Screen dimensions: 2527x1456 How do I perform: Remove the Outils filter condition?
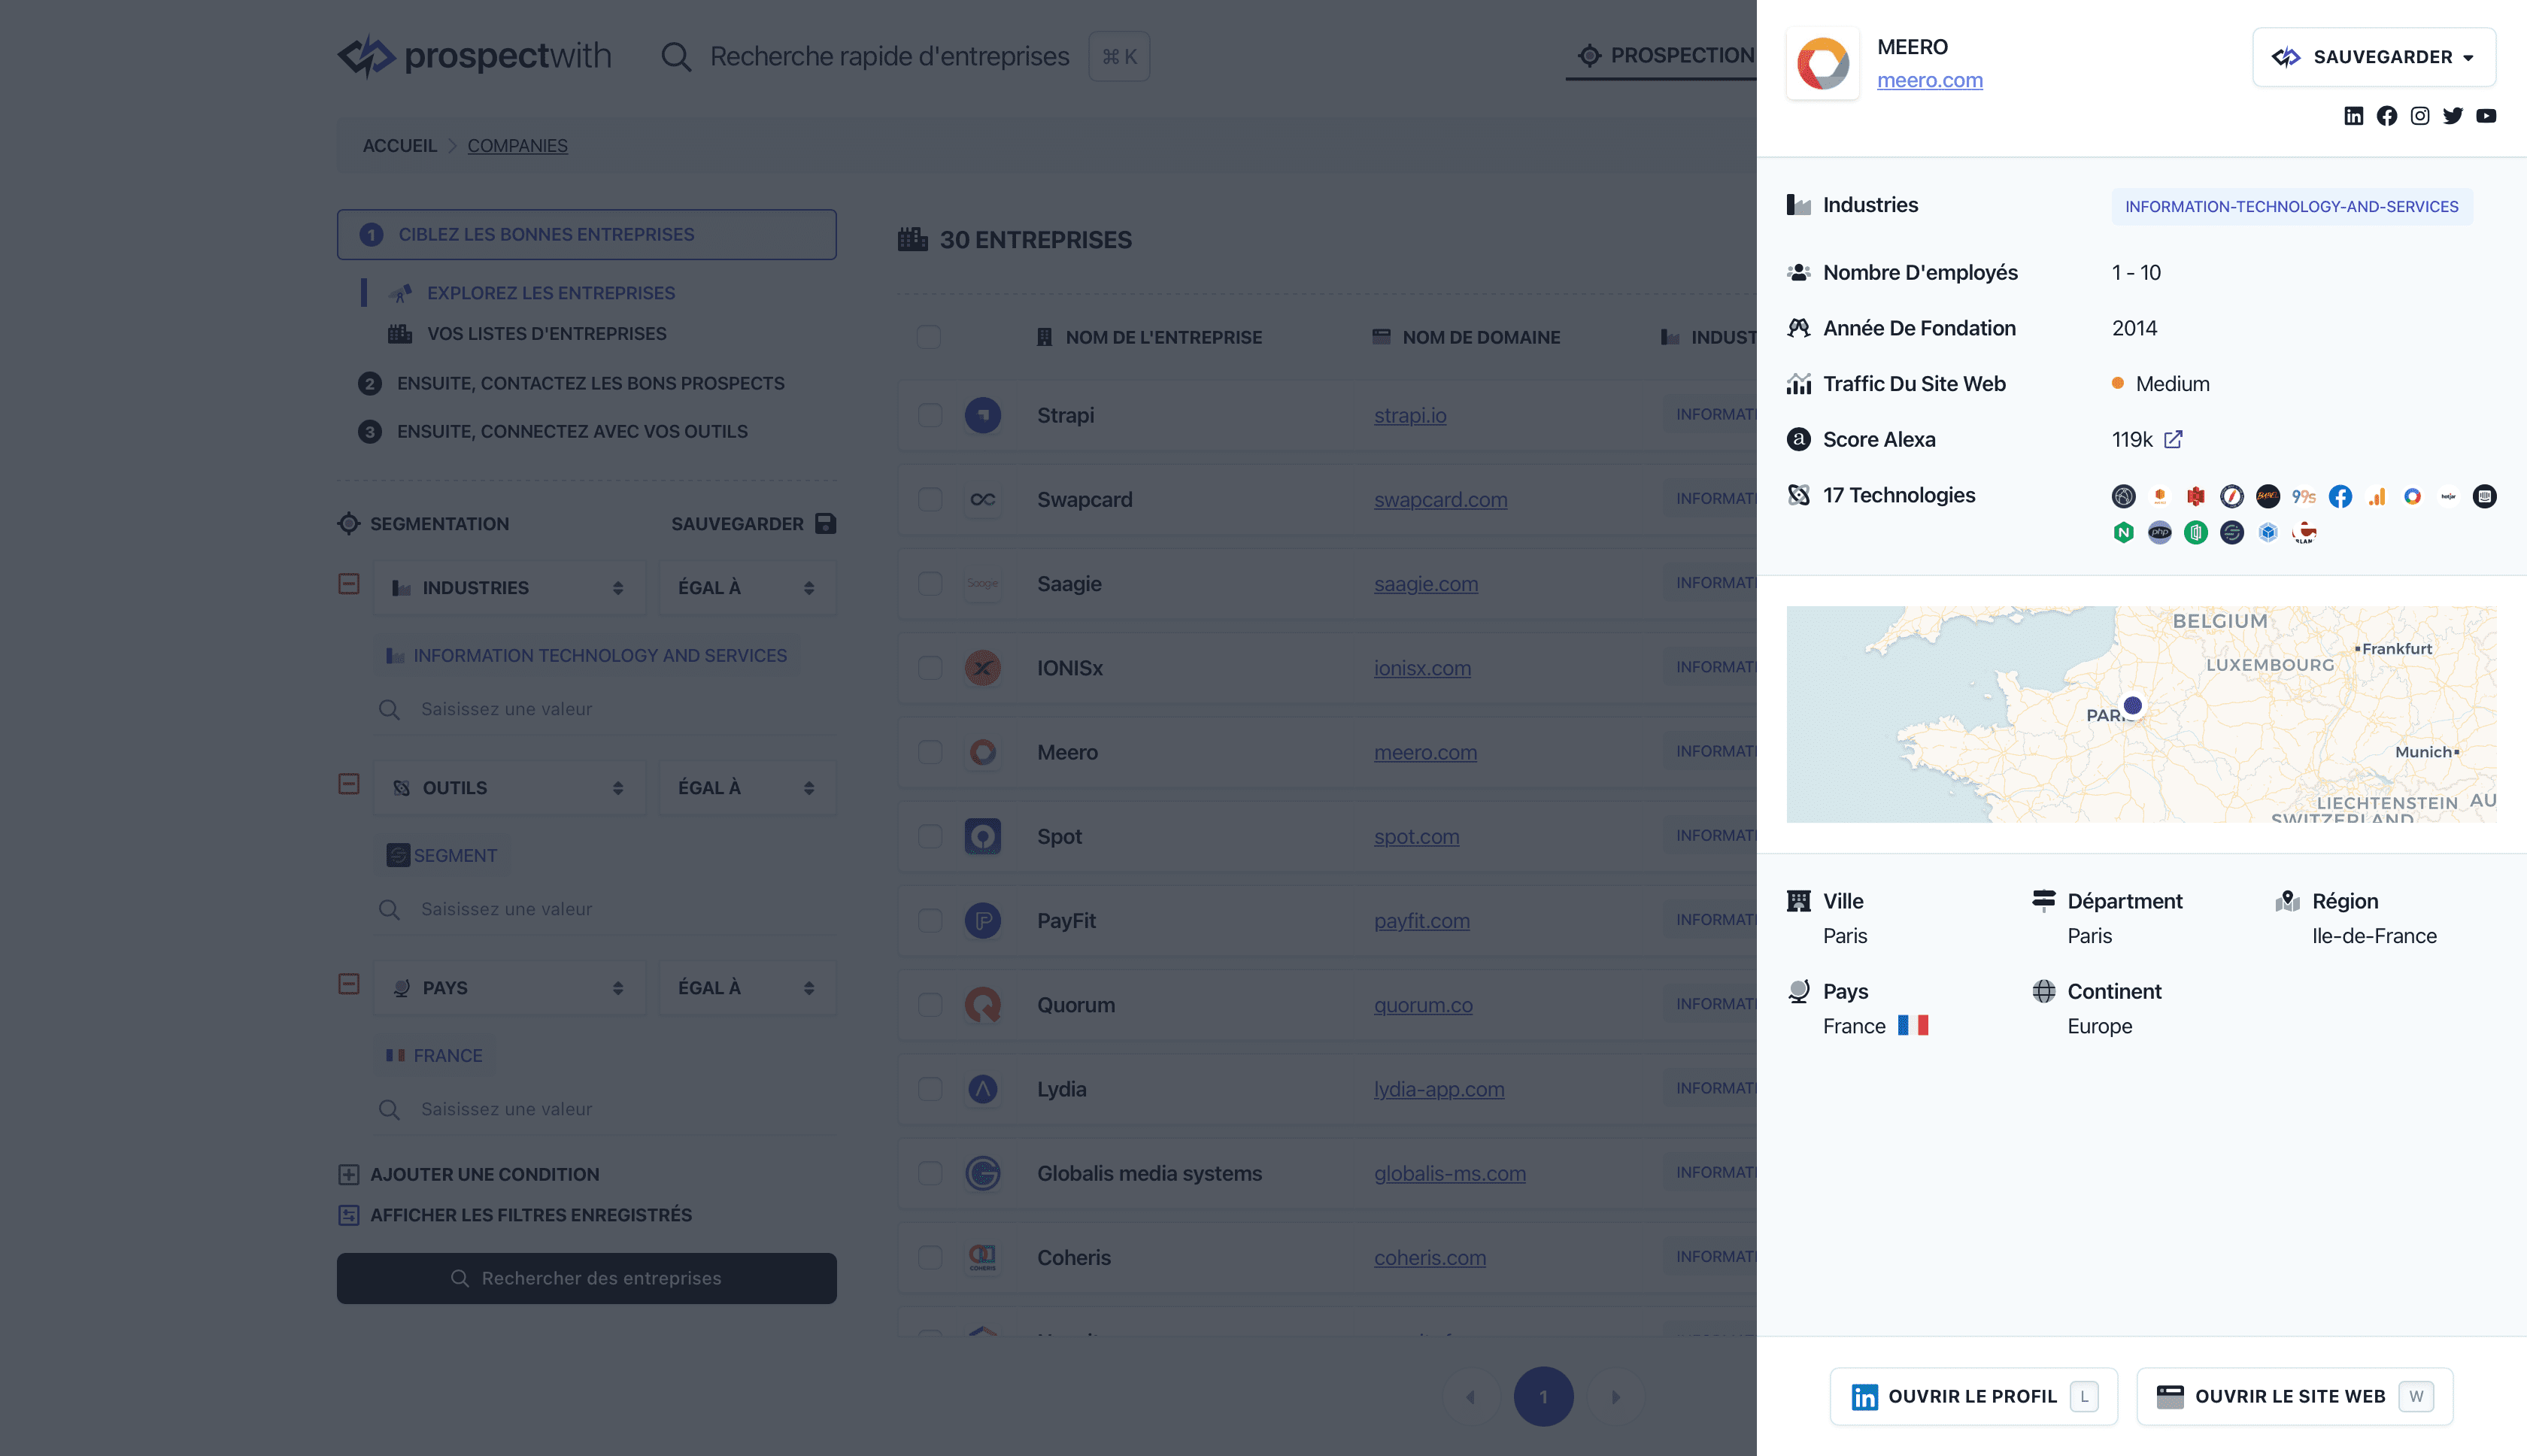click(x=348, y=783)
